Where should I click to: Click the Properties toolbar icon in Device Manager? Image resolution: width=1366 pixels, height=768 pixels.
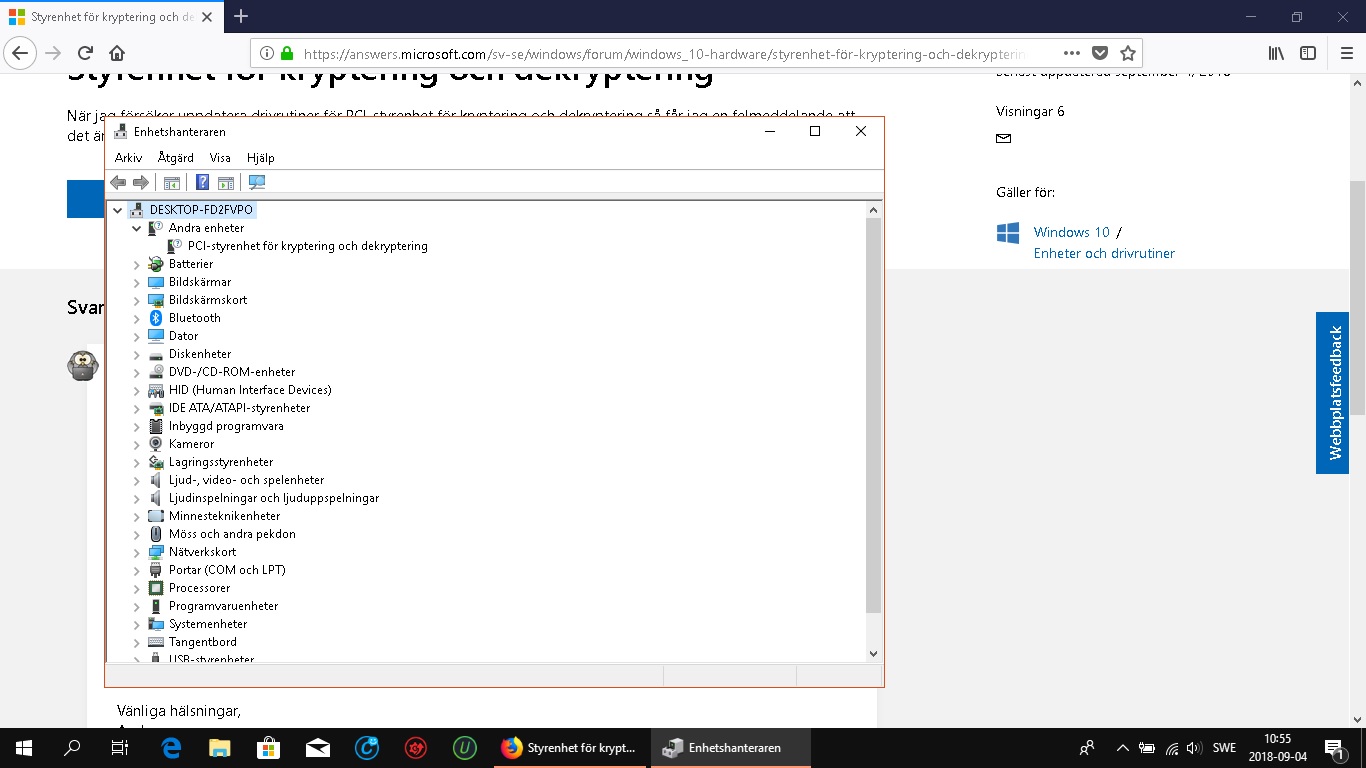point(226,182)
